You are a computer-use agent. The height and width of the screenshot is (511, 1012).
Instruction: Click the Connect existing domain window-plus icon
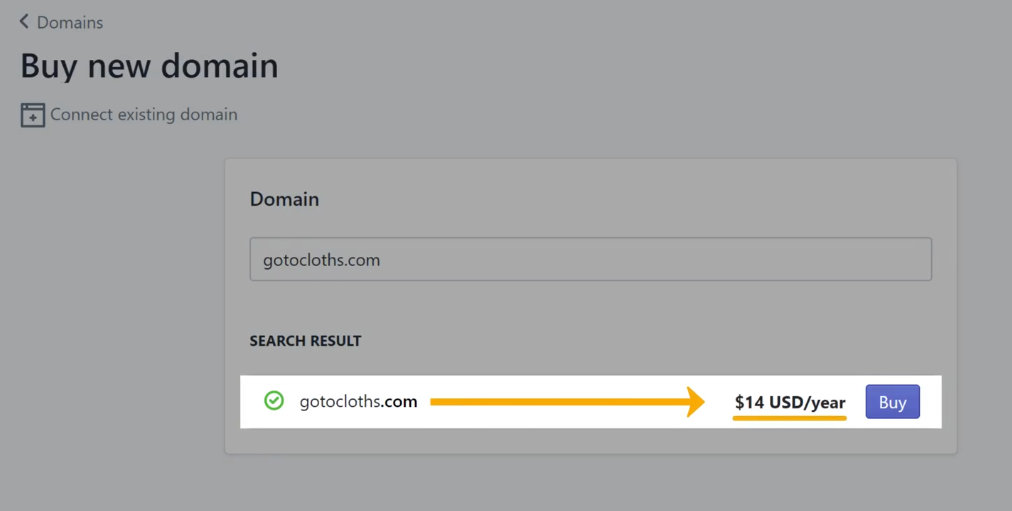coord(32,115)
